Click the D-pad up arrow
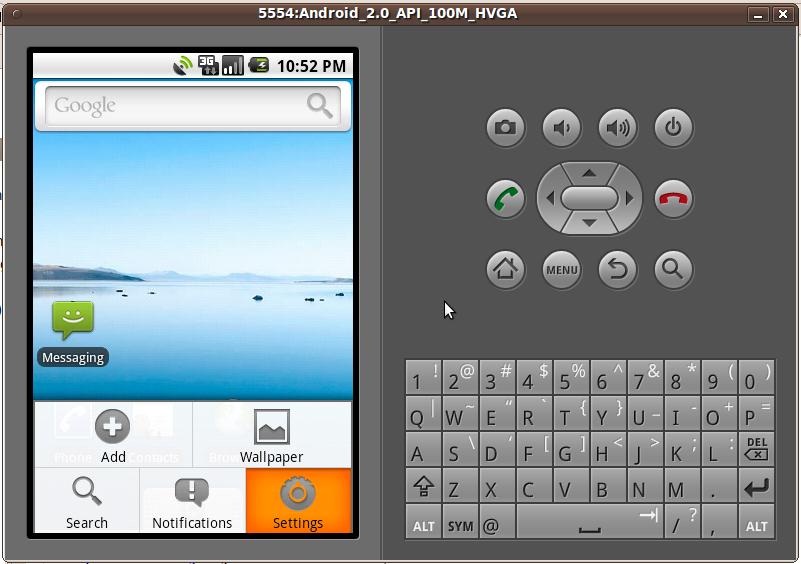The width and height of the screenshot is (801, 564). (x=589, y=173)
